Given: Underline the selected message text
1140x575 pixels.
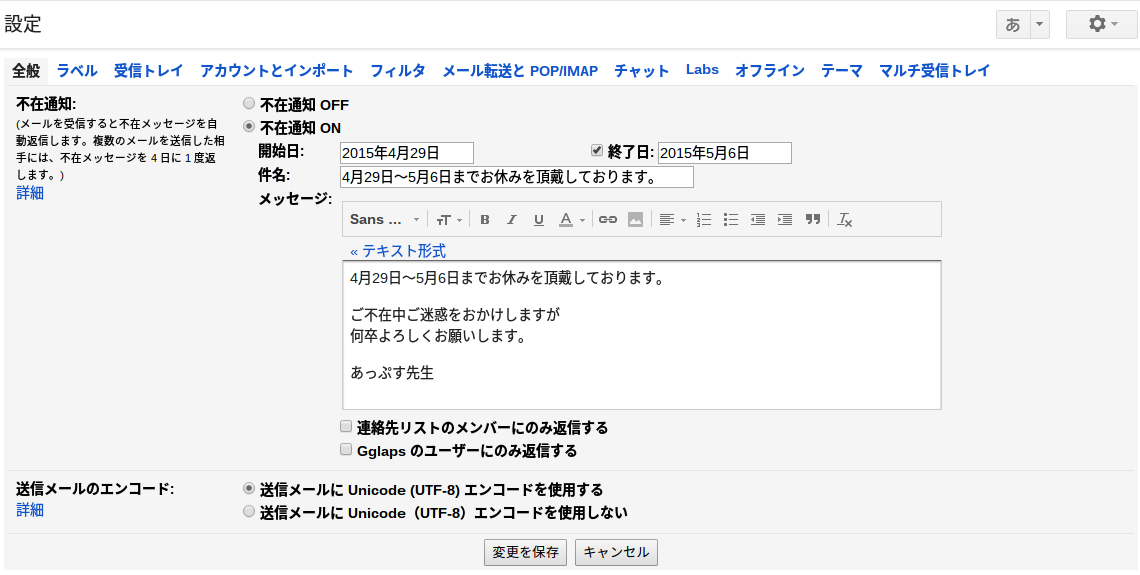Looking at the screenshot, I should 539,220.
